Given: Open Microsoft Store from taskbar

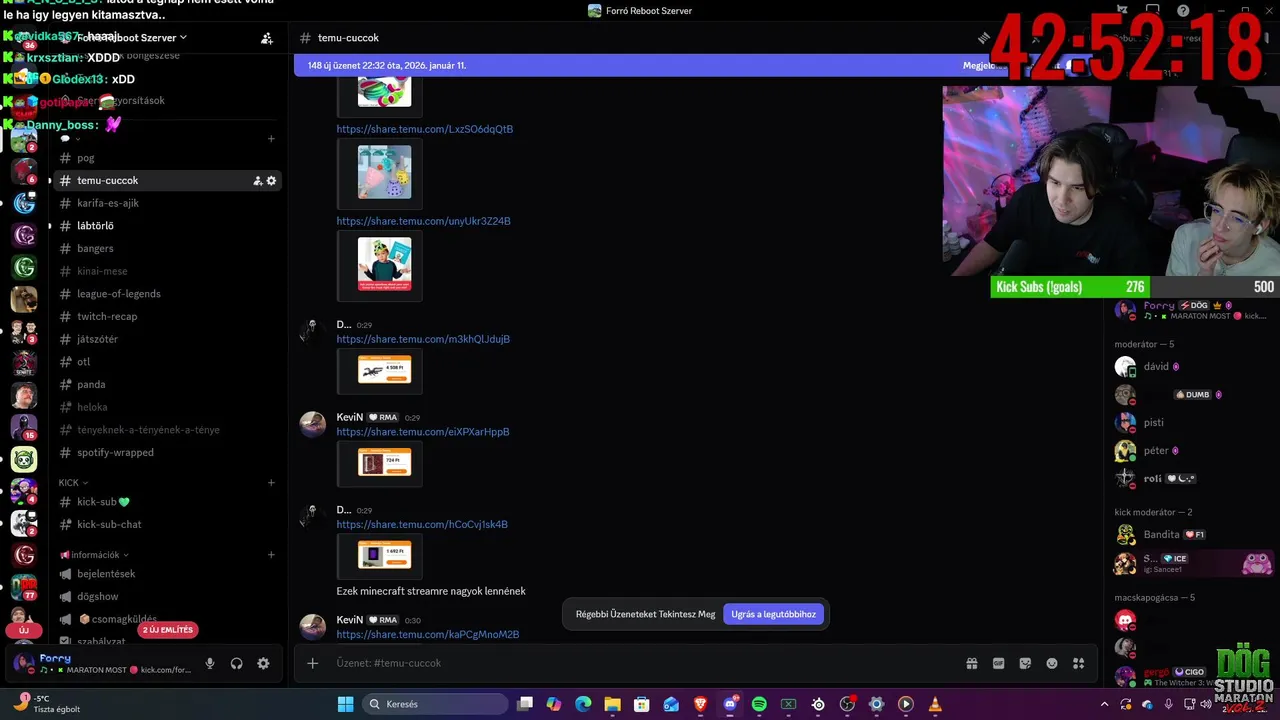Looking at the screenshot, I should tap(642, 704).
